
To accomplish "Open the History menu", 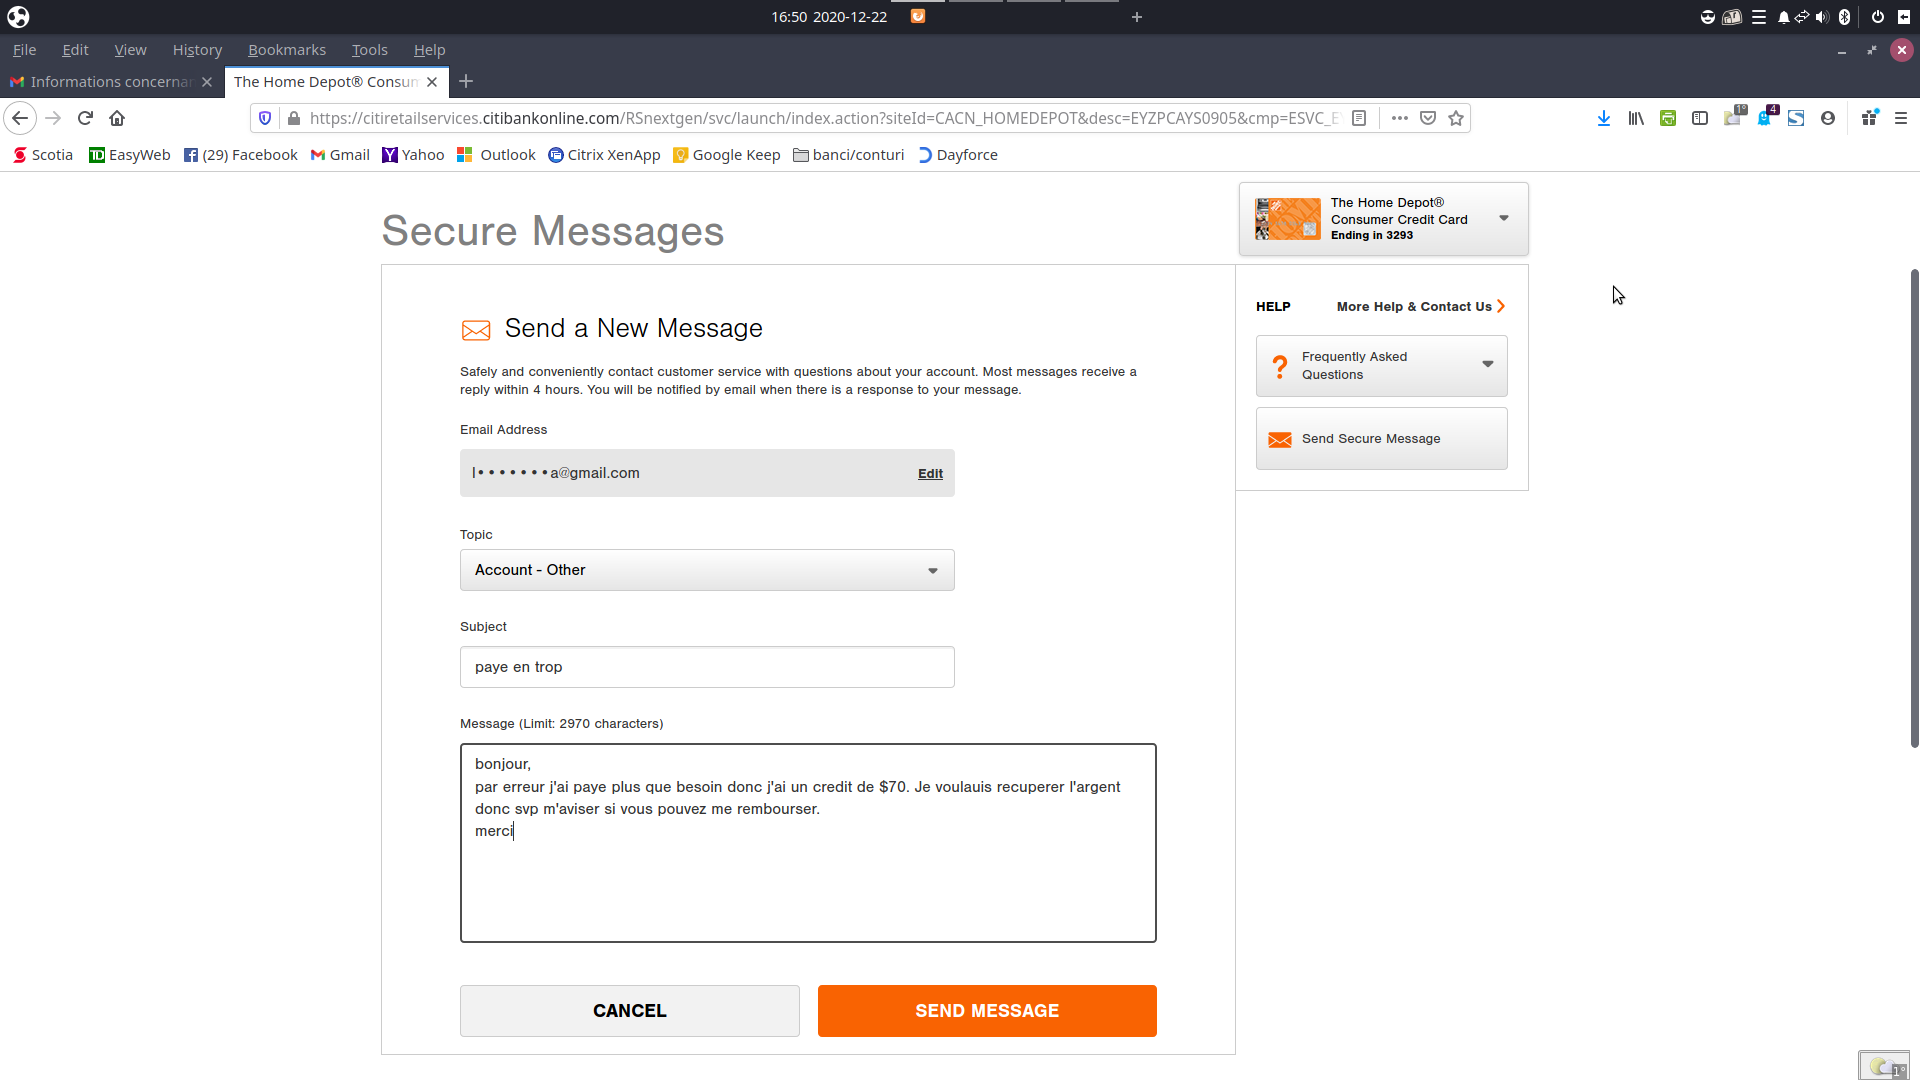I will (197, 50).
